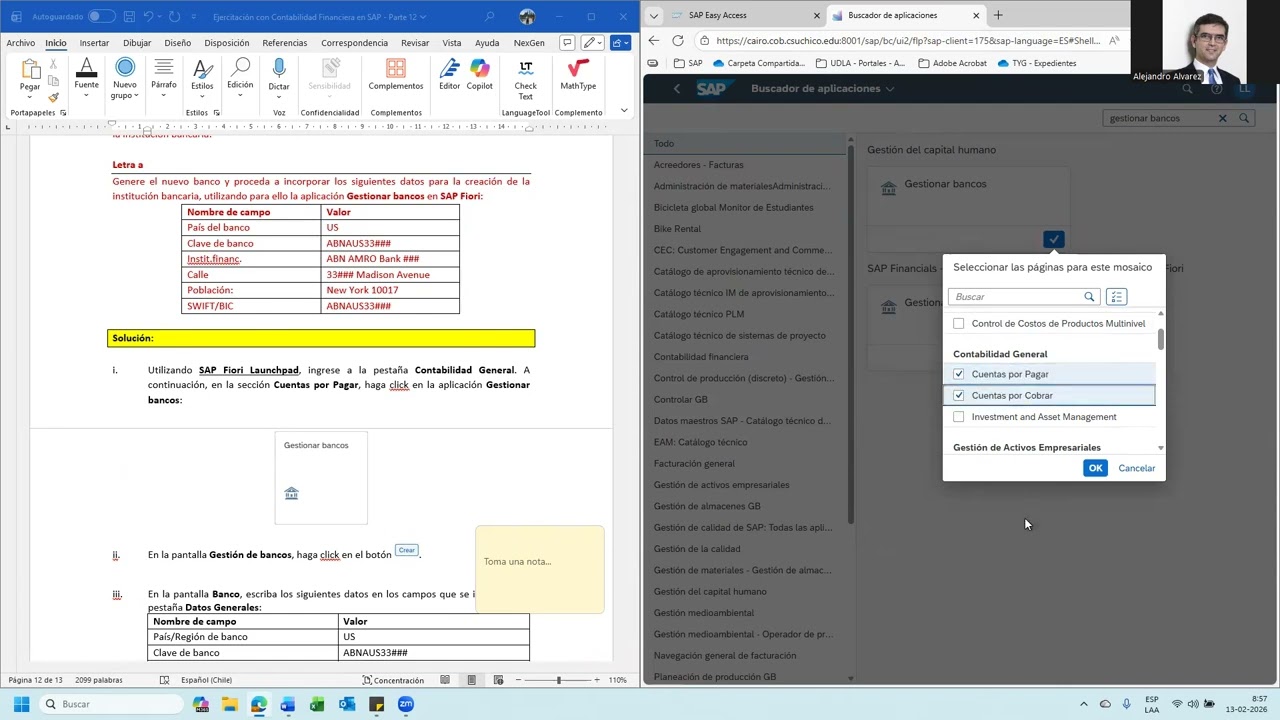This screenshot has width=1280, height=720.
Task: Undo last action in Word
Action: [x=149, y=17]
